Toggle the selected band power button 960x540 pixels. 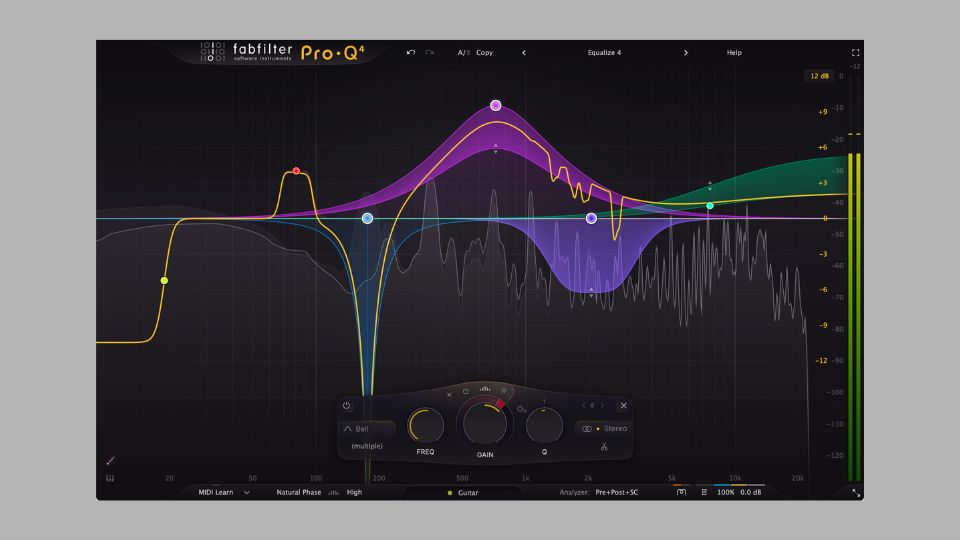pos(347,406)
